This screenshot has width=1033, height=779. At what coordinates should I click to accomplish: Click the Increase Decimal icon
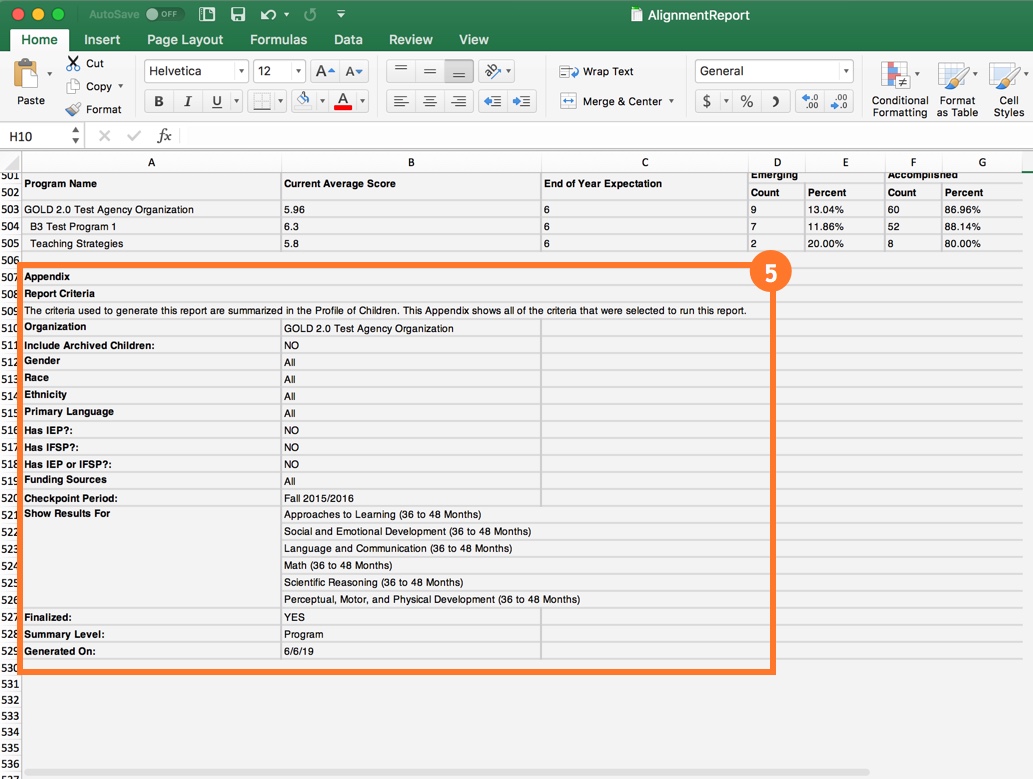[810, 101]
